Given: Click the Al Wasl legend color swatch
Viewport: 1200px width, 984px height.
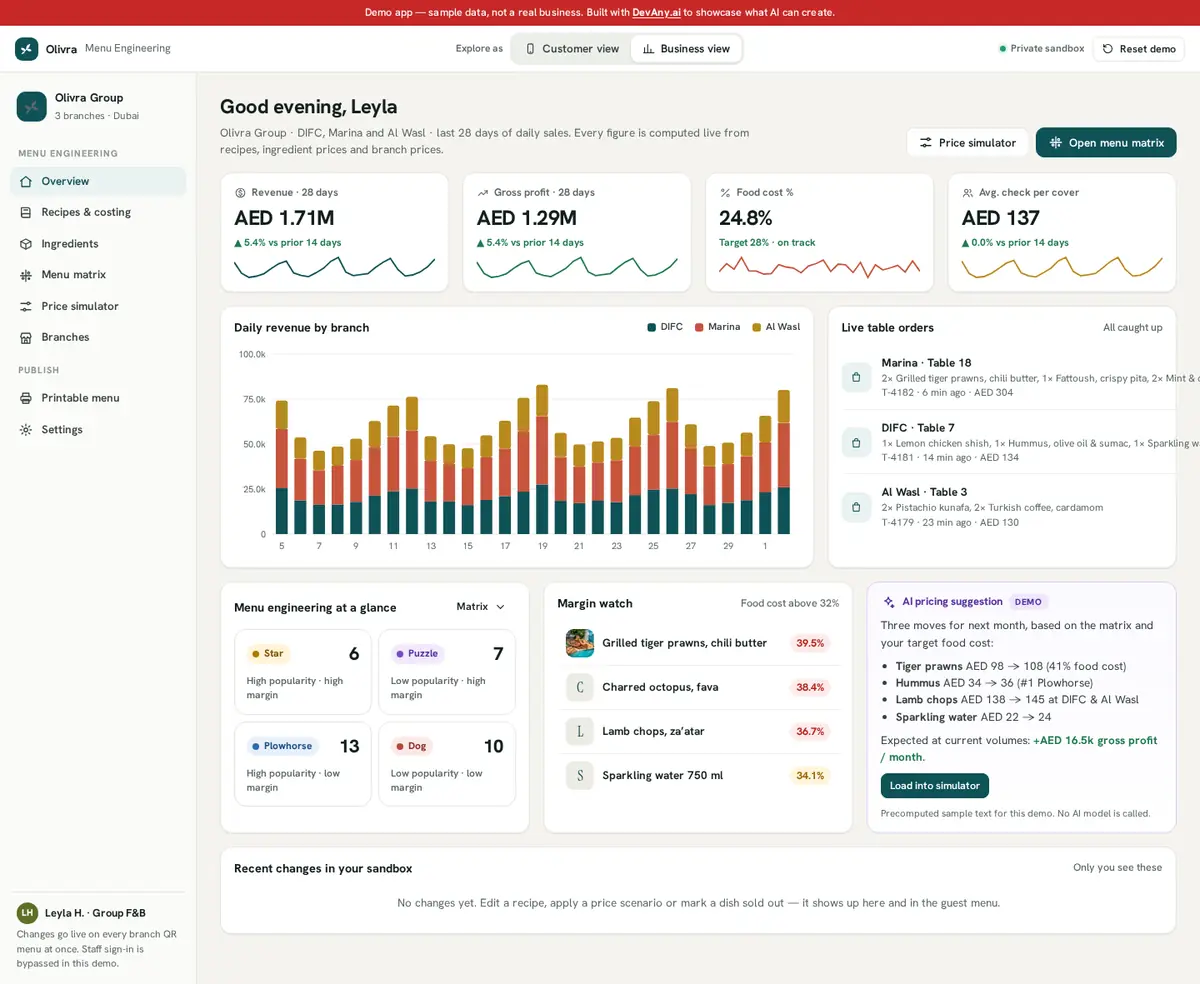Looking at the screenshot, I should 757,327.
